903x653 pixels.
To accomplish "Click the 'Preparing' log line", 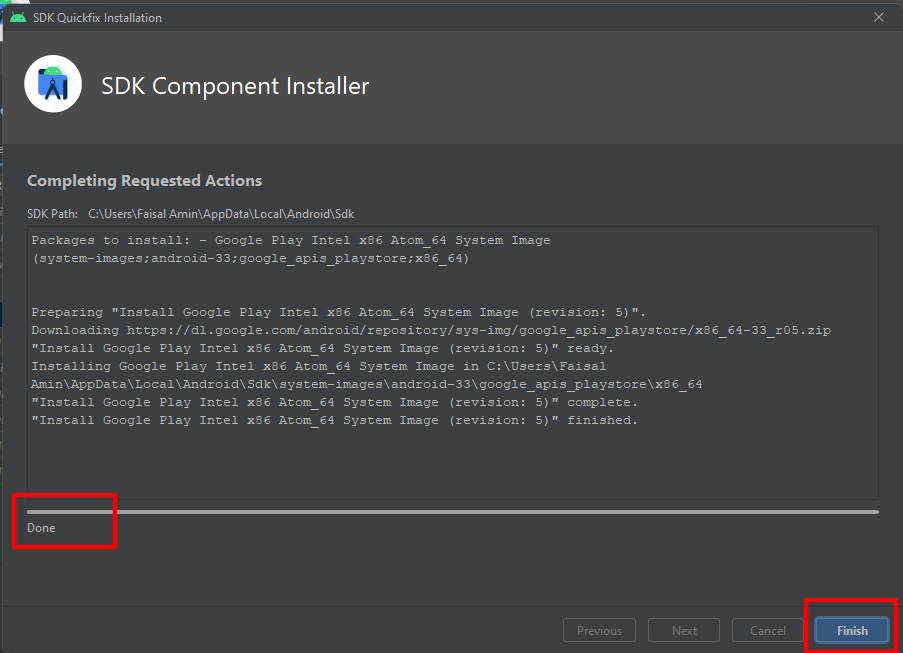I will click(x=339, y=312).
